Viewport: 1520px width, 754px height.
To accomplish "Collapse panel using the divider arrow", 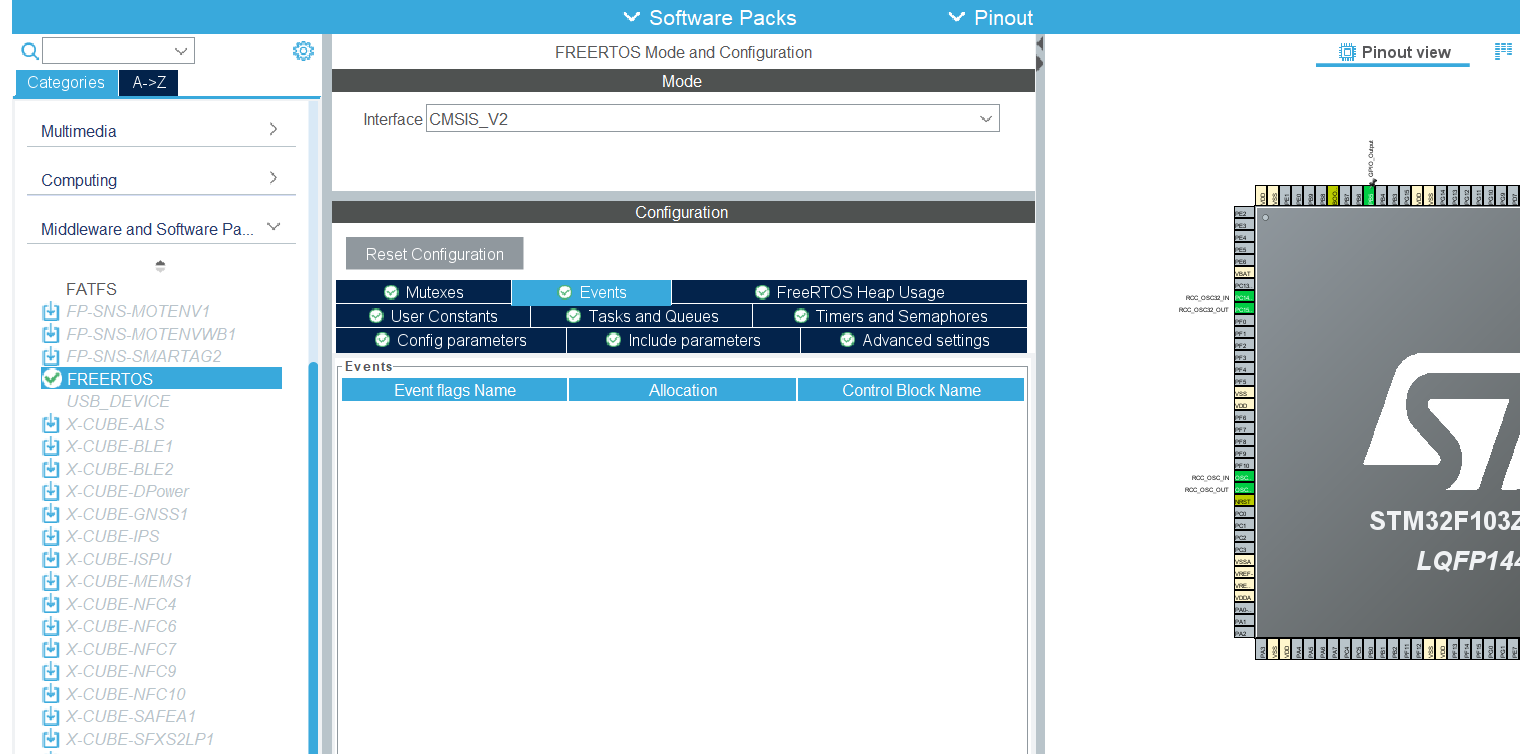I will [x=1040, y=44].
